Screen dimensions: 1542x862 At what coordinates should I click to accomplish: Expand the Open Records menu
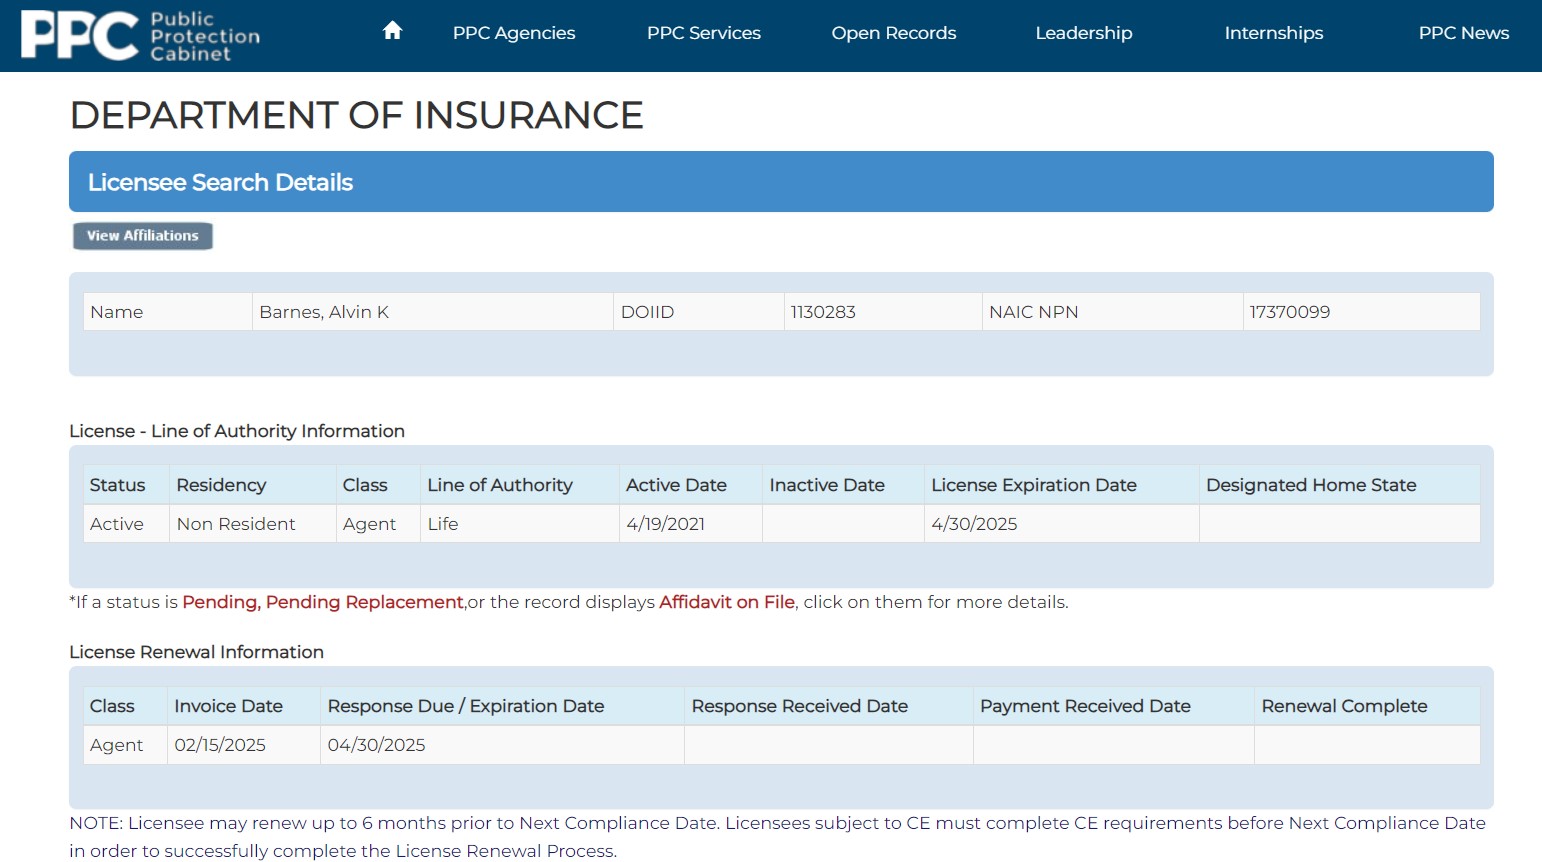893,33
